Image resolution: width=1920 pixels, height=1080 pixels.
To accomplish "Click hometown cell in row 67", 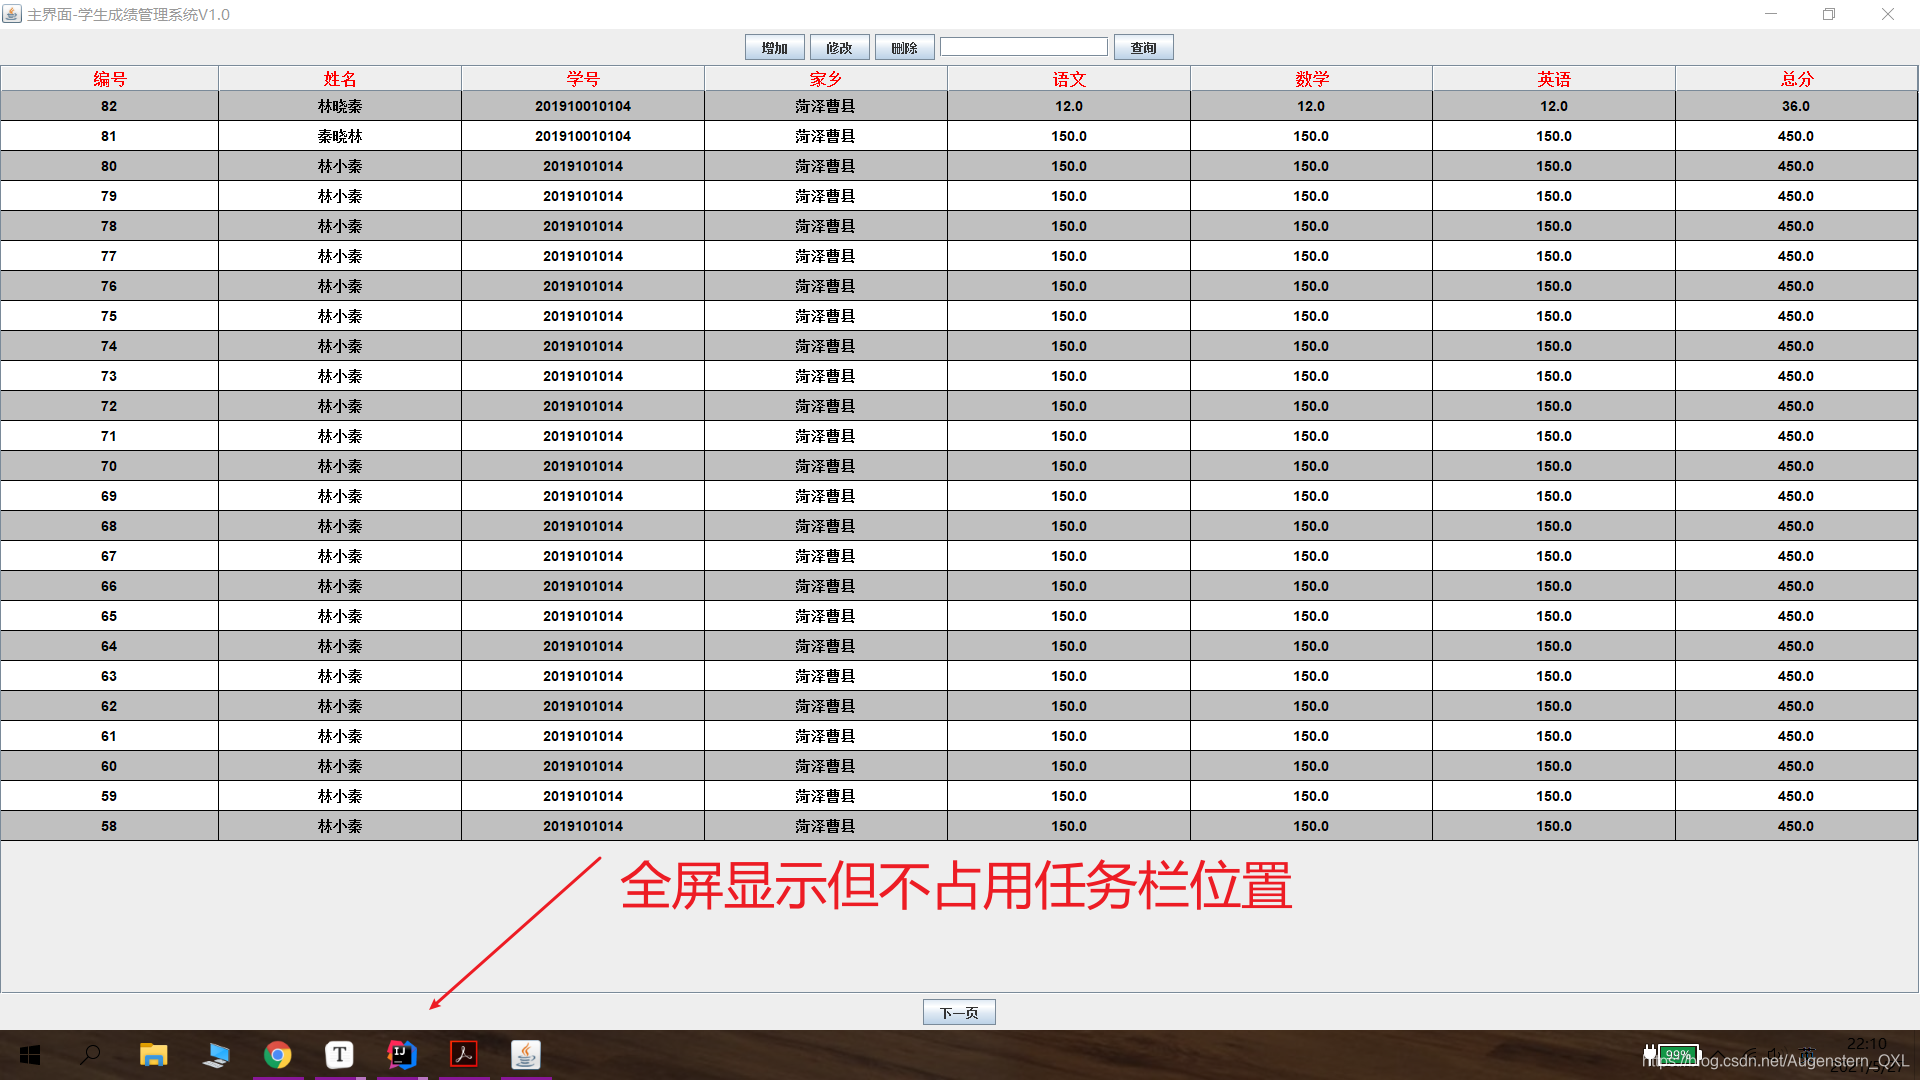I will click(825, 556).
